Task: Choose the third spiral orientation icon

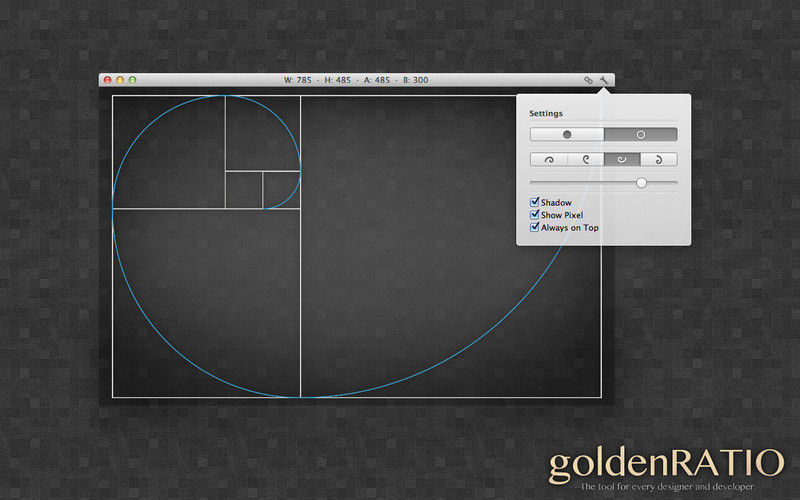Action: tap(622, 159)
